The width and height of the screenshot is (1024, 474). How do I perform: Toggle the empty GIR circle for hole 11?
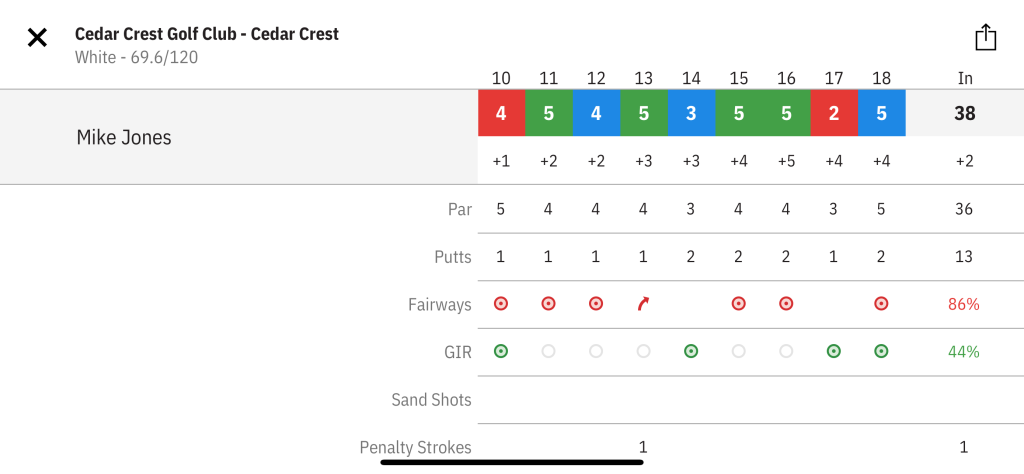pos(548,351)
